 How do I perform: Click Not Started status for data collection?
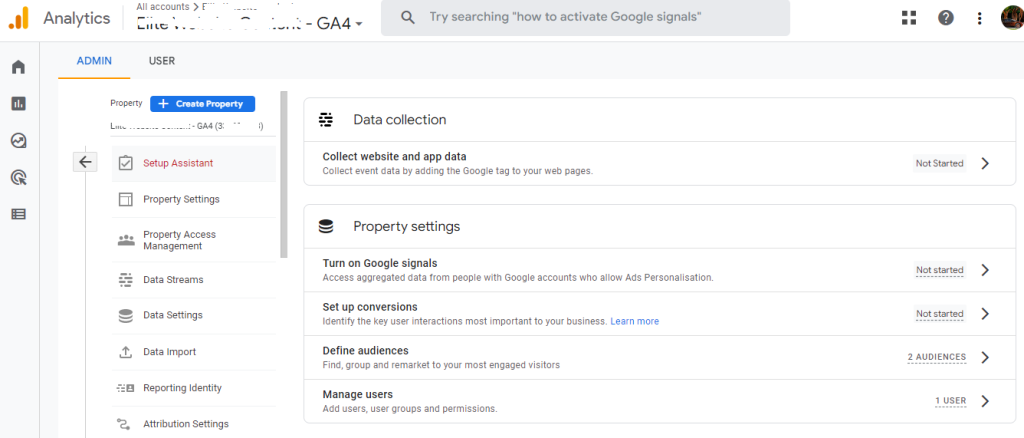(x=939, y=163)
